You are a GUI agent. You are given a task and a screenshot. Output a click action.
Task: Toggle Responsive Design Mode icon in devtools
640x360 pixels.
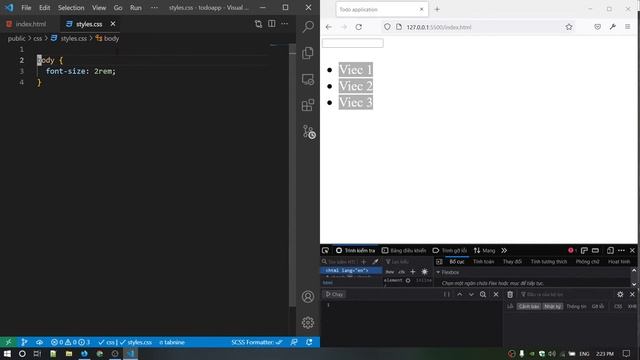tap(610, 250)
